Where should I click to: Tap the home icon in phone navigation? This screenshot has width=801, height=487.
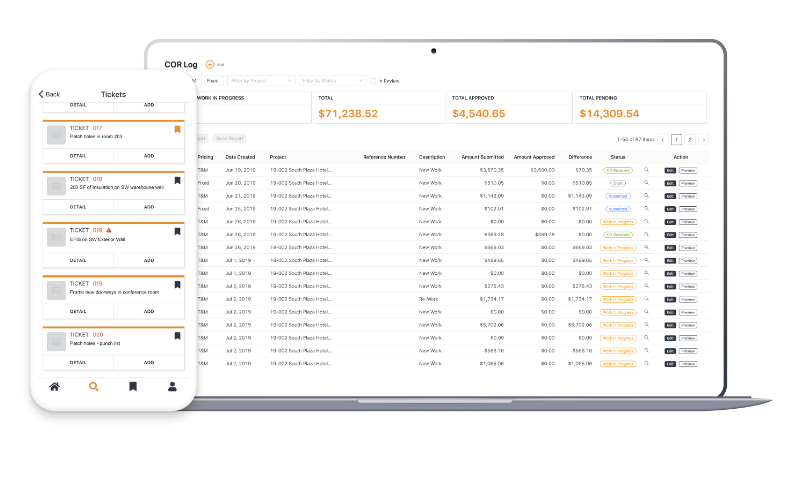[x=55, y=386]
